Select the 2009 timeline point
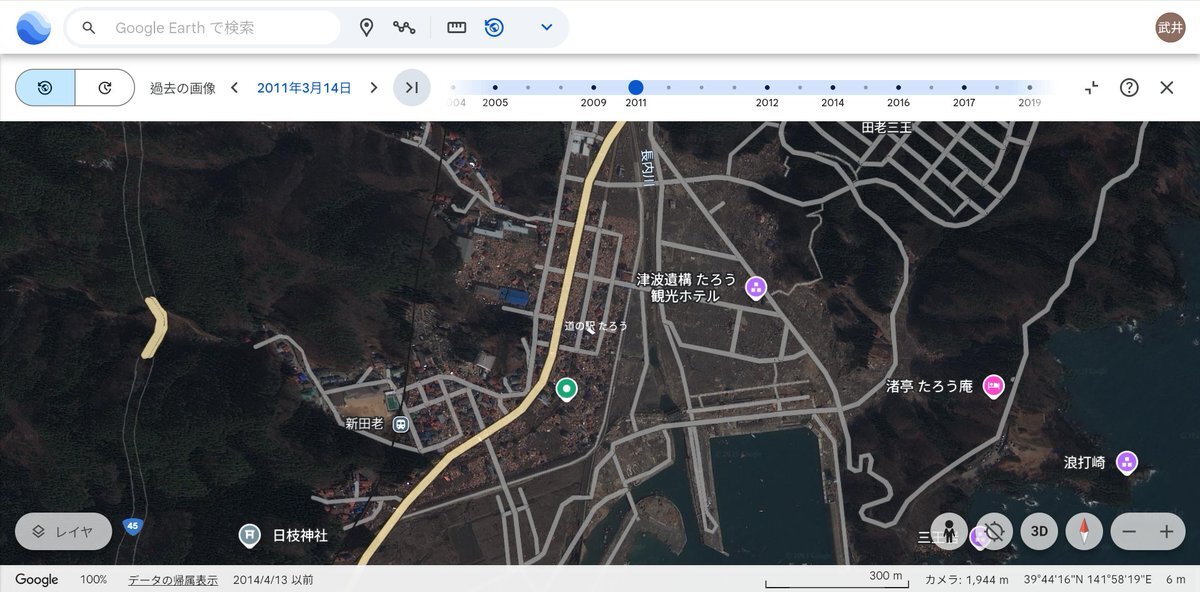Viewport: 1200px width, 592px height. [593, 88]
